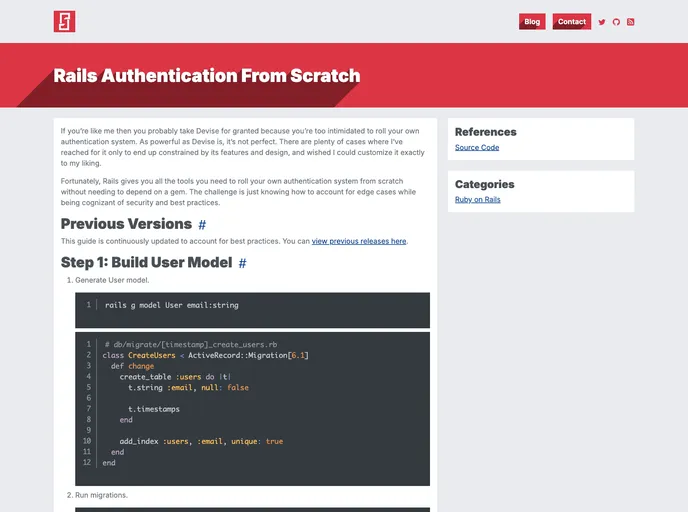Viewport: 688px width, 512px height.
Task: Click the 'create_table :users do |t|' line
Action: tap(175, 377)
